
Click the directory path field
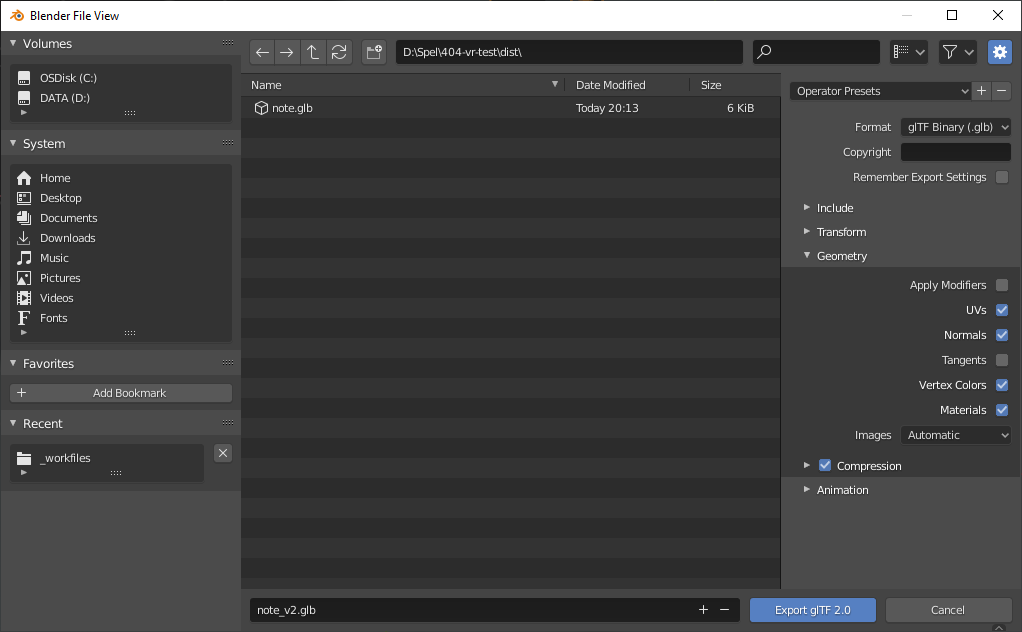[x=569, y=52]
